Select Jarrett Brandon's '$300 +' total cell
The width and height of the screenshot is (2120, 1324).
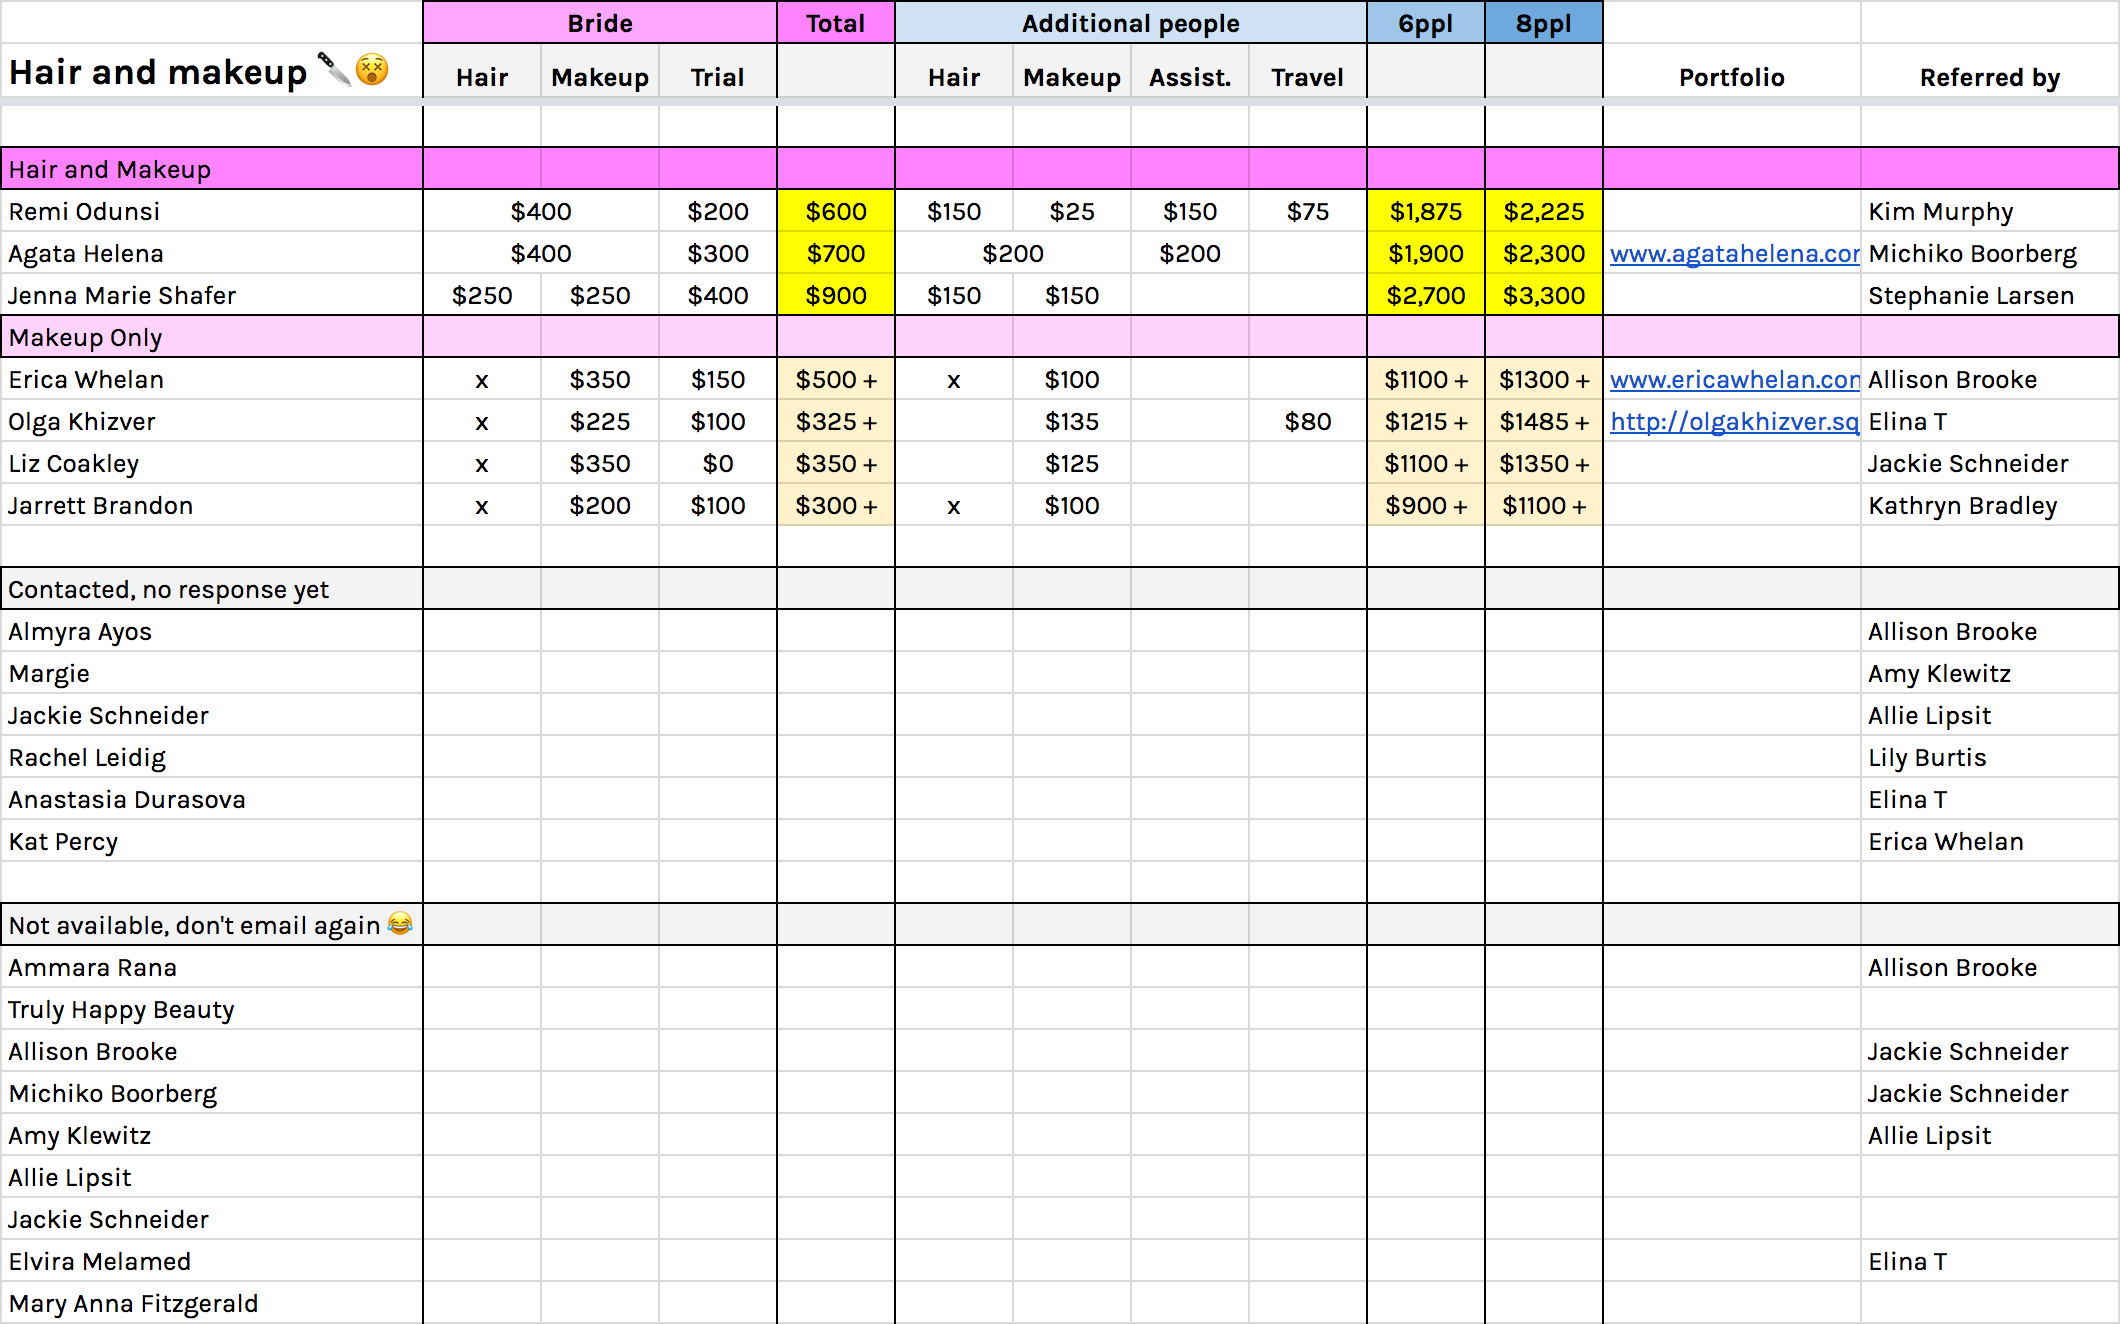click(836, 506)
